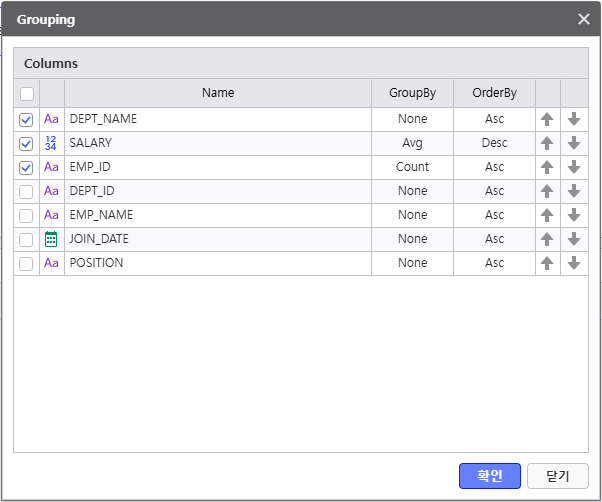The width and height of the screenshot is (602, 502).
Task: Click the 확인 confirm button
Action: coord(490,476)
